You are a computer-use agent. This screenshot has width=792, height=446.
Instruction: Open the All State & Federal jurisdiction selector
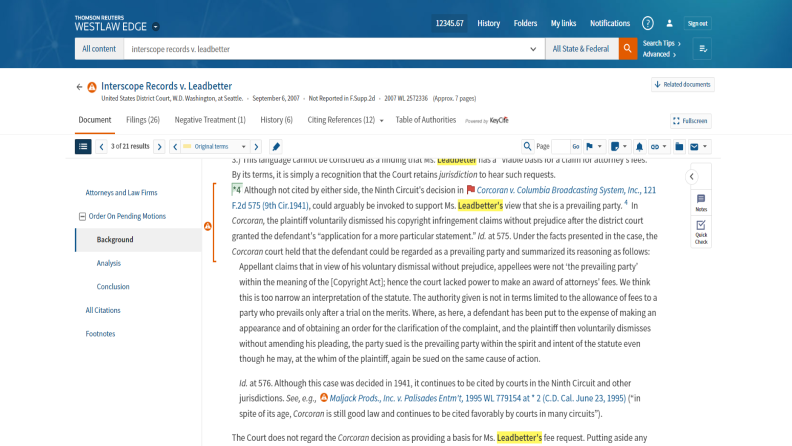pos(581,49)
